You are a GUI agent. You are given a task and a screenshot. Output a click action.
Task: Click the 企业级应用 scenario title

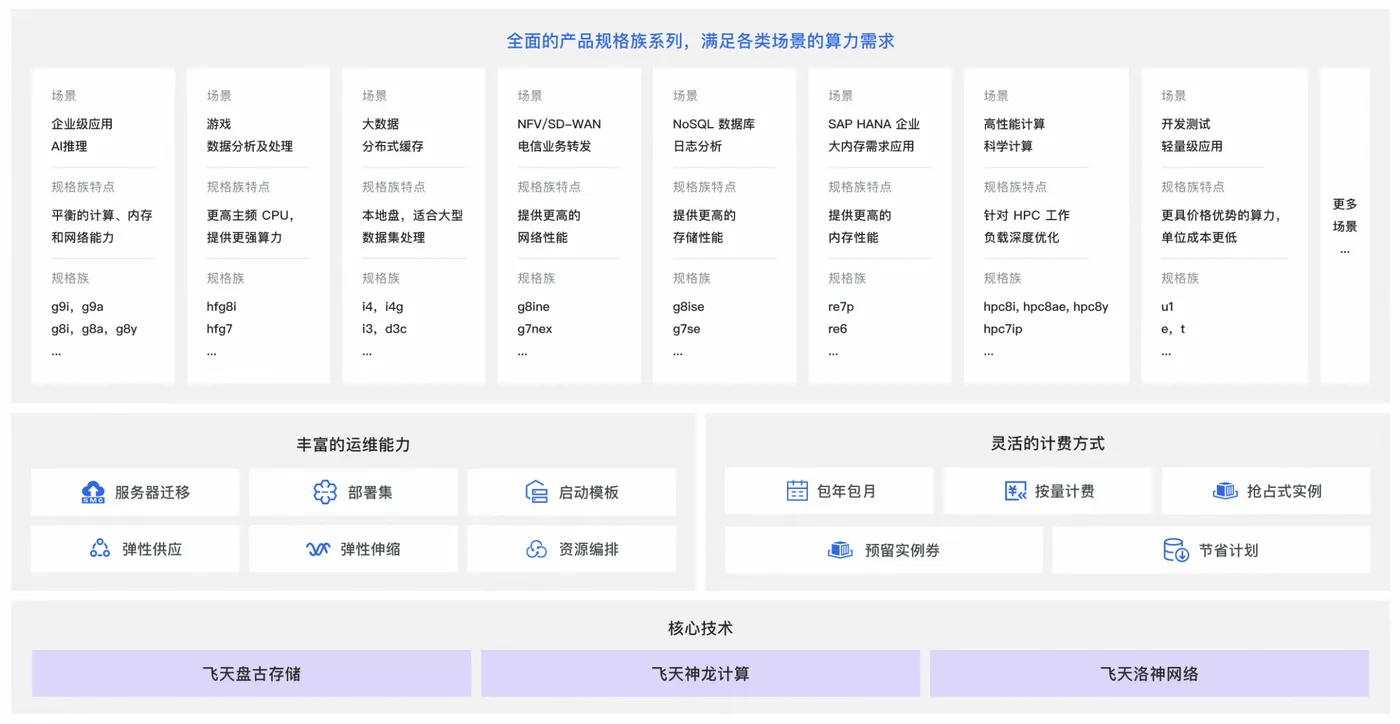pyautogui.click(x=82, y=124)
